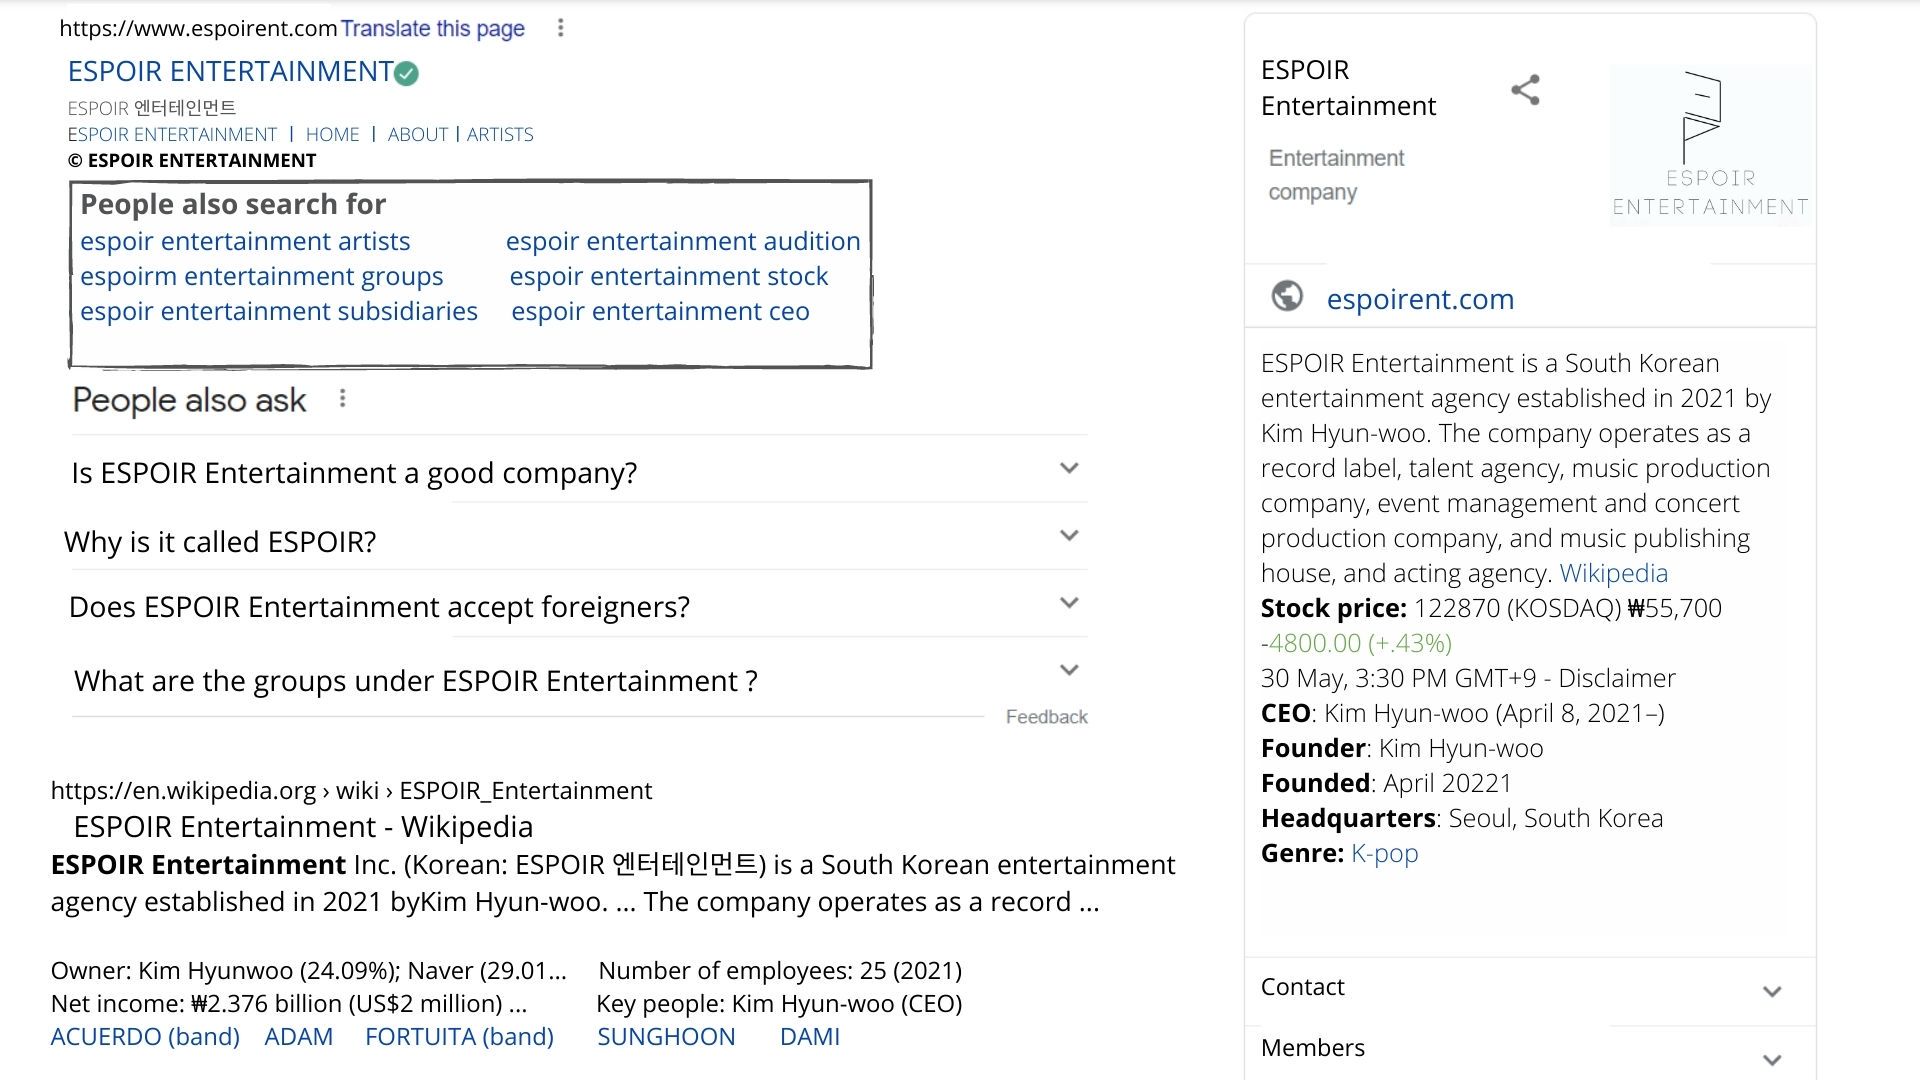Search for espoirm entertainment groups

261,276
